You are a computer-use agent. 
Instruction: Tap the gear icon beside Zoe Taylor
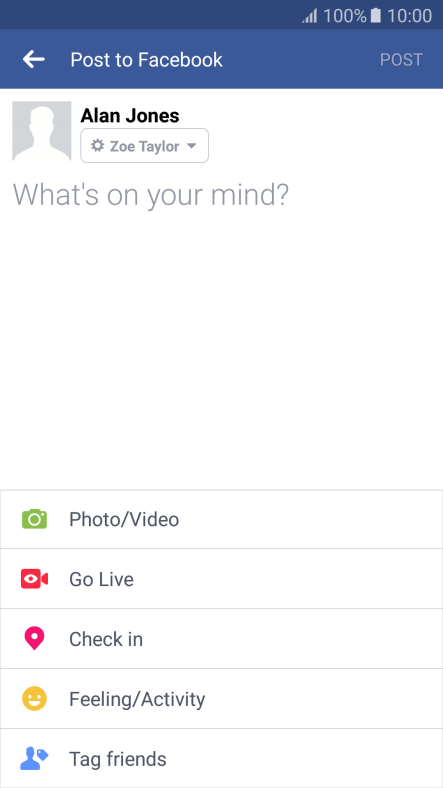[x=97, y=146]
